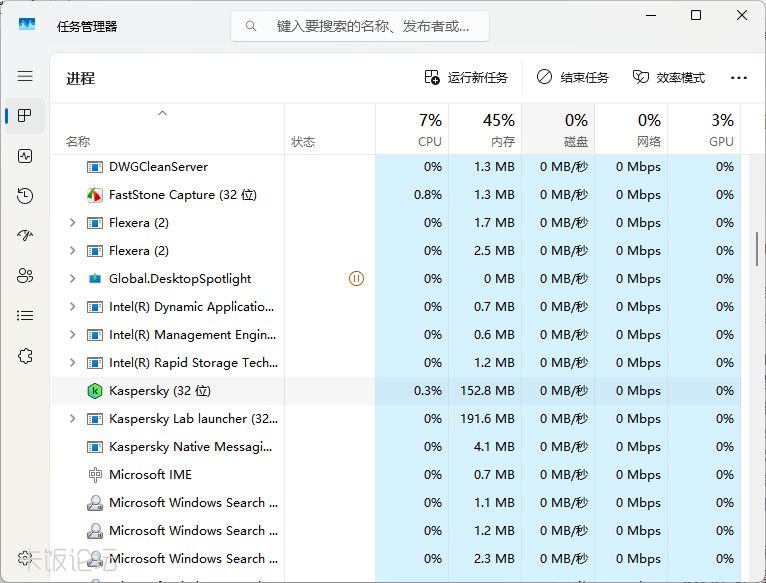Open the App history sidebar icon
Image resolution: width=766 pixels, height=583 pixels.
(25, 195)
